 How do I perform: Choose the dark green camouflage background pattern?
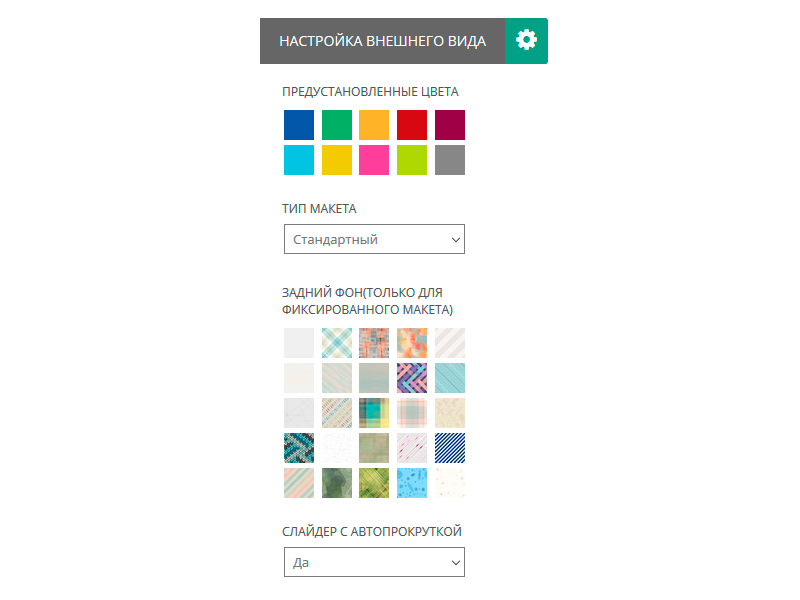point(337,483)
